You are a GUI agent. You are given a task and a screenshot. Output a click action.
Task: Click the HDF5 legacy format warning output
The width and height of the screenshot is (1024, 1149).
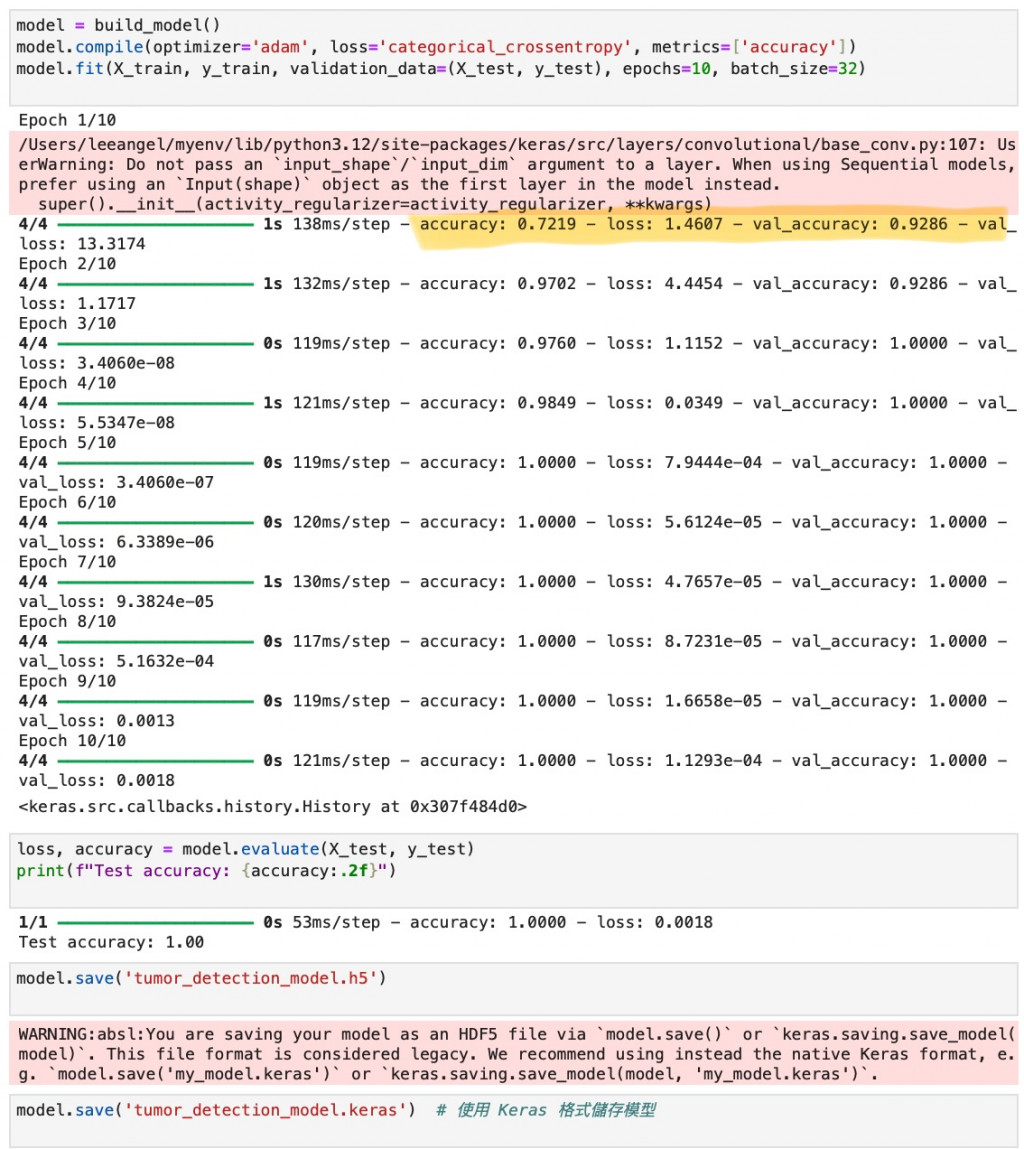[513, 1054]
